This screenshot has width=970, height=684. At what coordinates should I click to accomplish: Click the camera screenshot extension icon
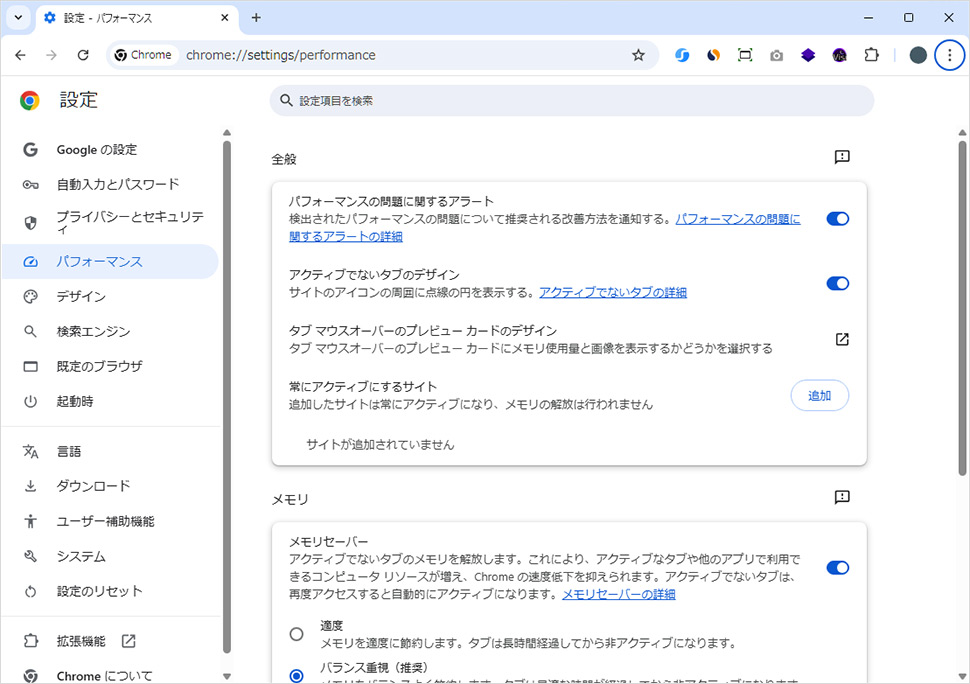pos(776,55)
